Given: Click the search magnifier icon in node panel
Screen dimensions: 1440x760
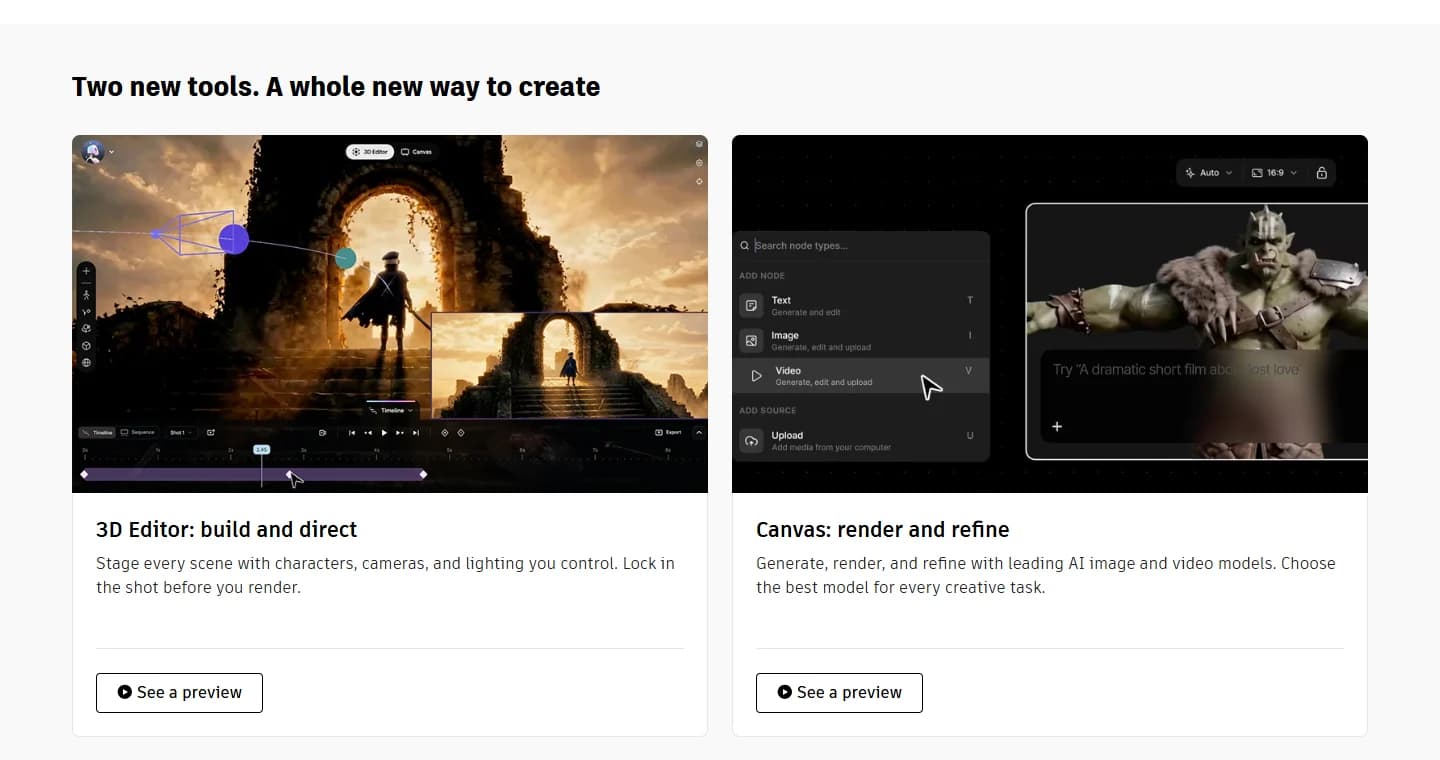Looking at the screenshot, I should pyautogui.click(x=745, y=245).
